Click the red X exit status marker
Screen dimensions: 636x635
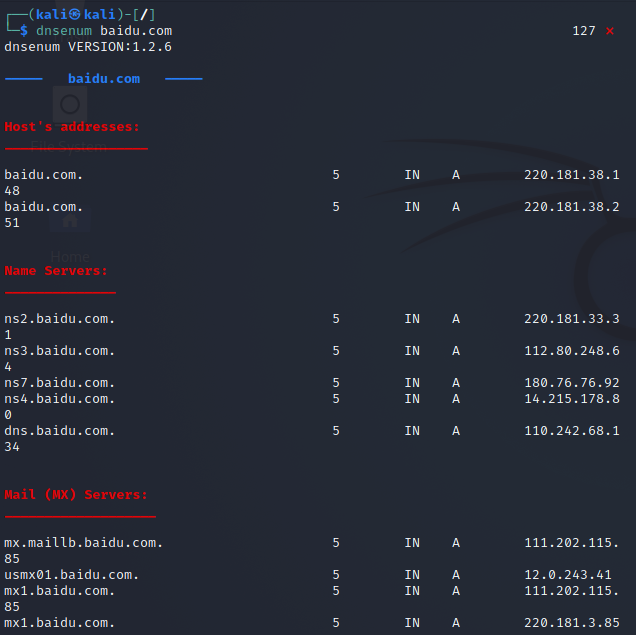[610, 31]
